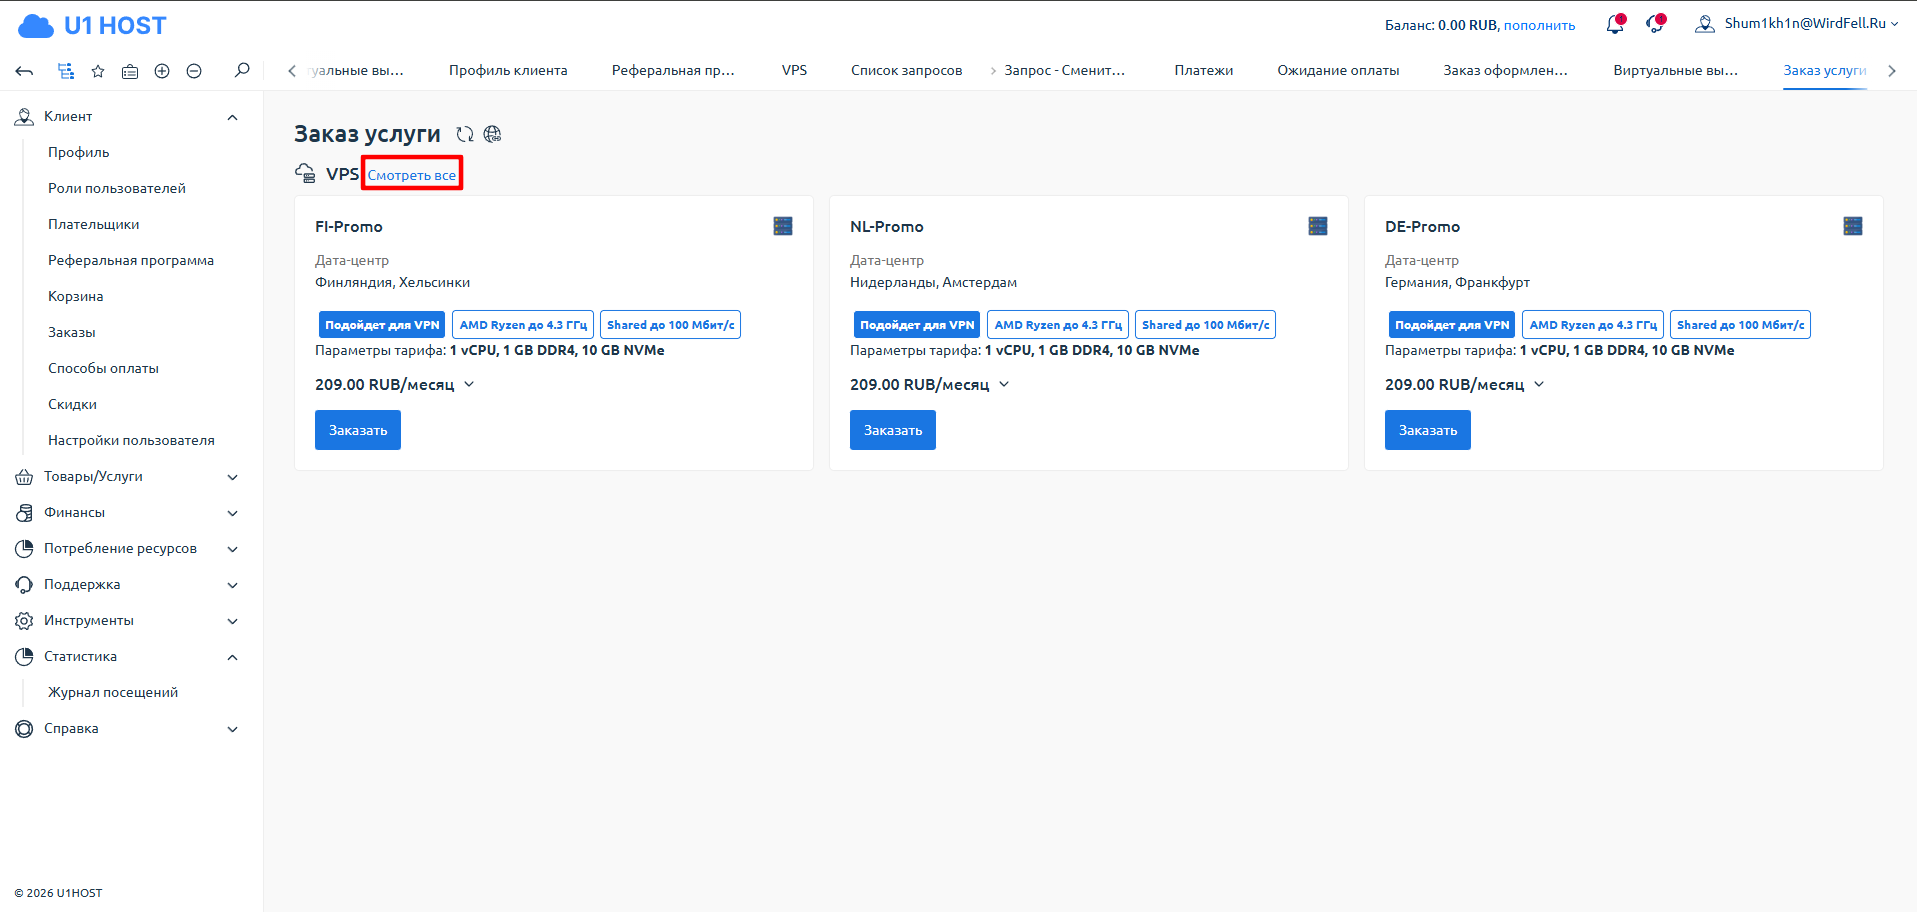The image size is (1917, 912).
Task: Switch to the Список запросов tab
Action: pos(906,70)
